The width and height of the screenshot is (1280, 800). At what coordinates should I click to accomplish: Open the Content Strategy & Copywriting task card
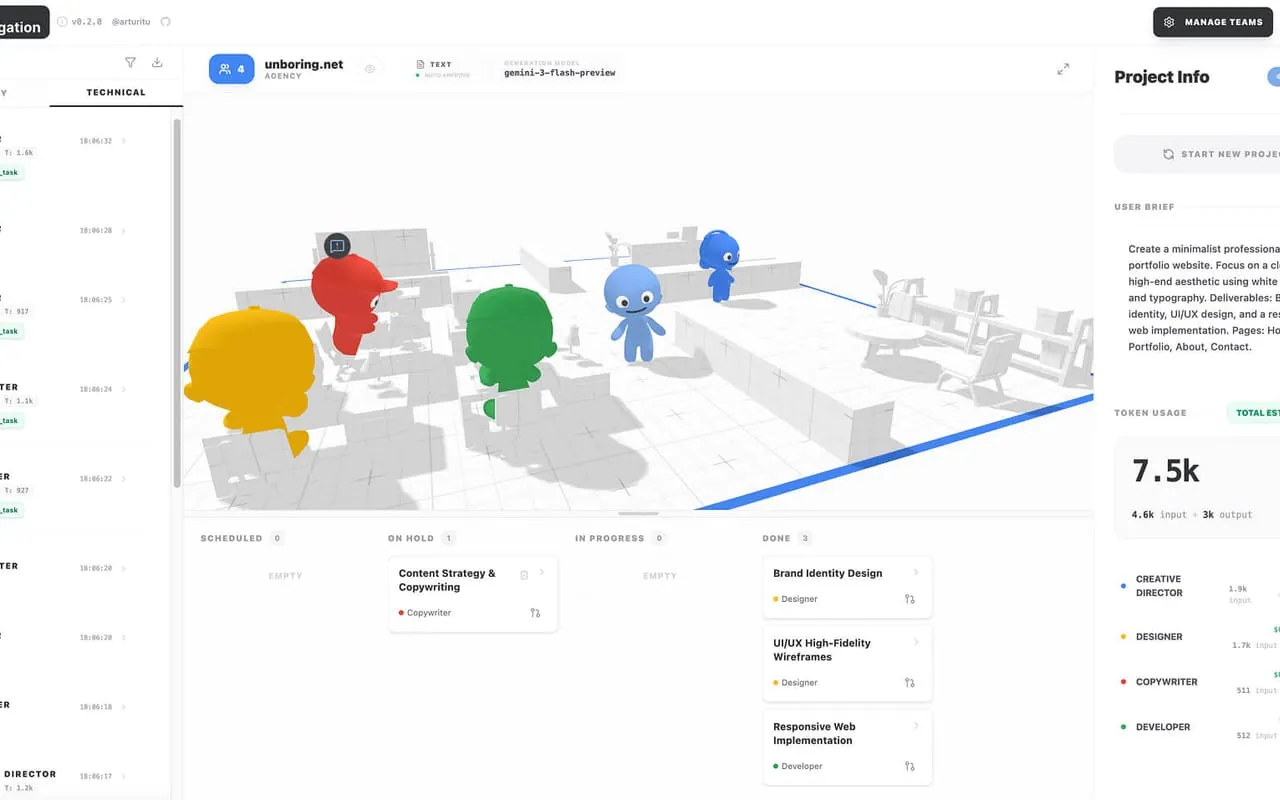point(473,594)
